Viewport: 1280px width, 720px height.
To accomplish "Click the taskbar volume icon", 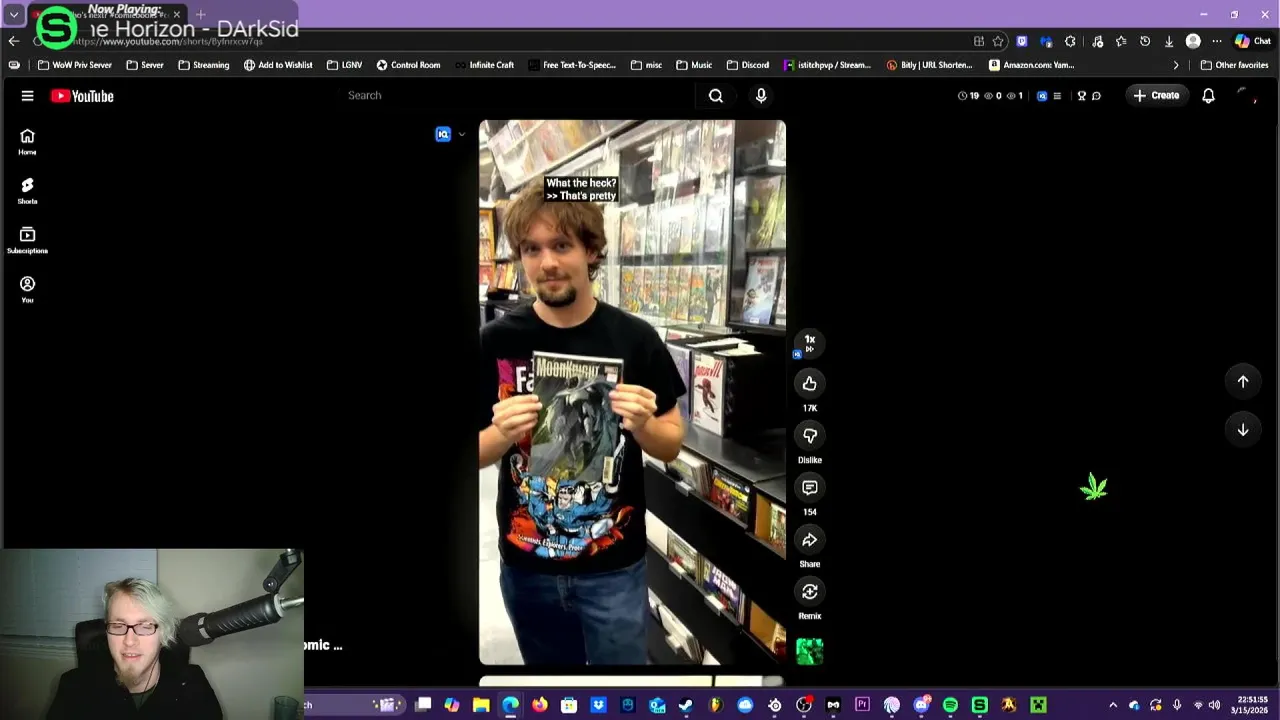I will 1214,705.
